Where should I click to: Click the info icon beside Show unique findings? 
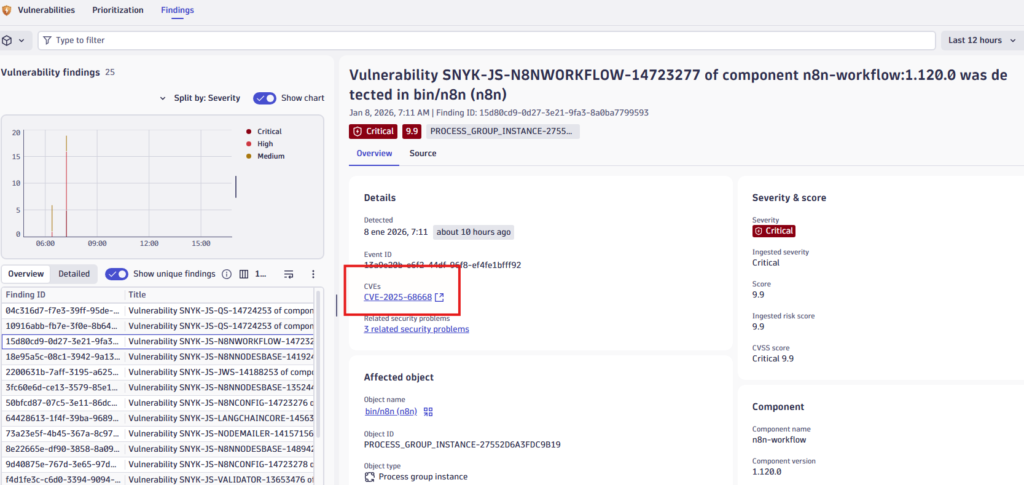[x=226, y=274]
